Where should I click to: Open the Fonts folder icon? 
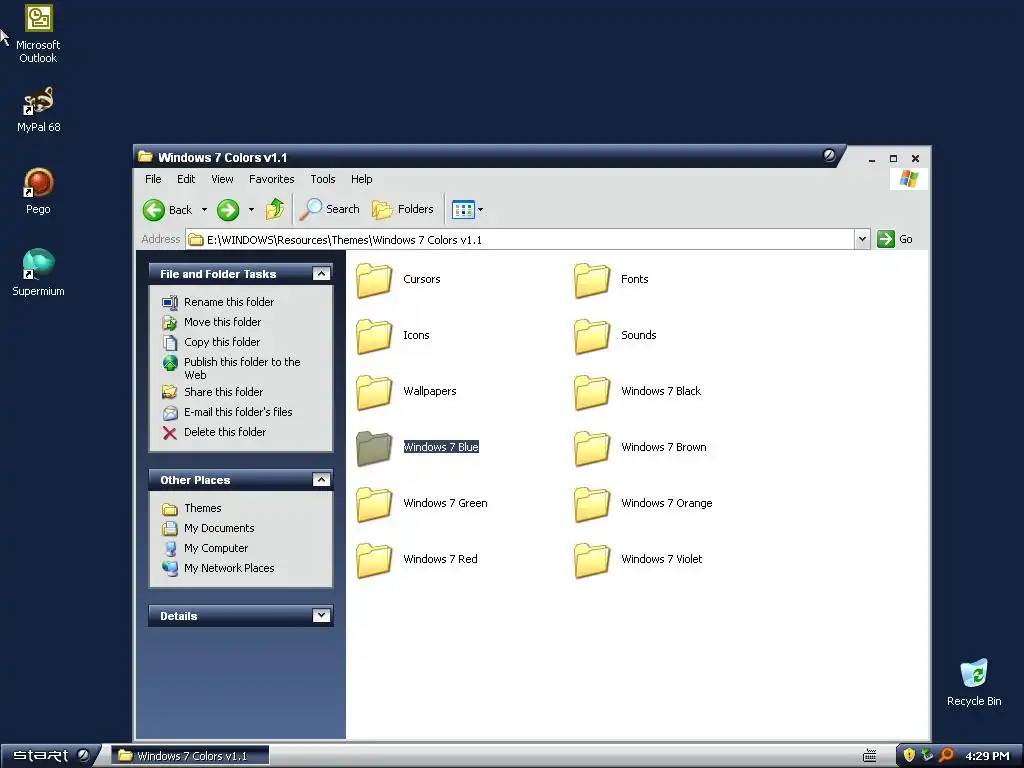592,280
